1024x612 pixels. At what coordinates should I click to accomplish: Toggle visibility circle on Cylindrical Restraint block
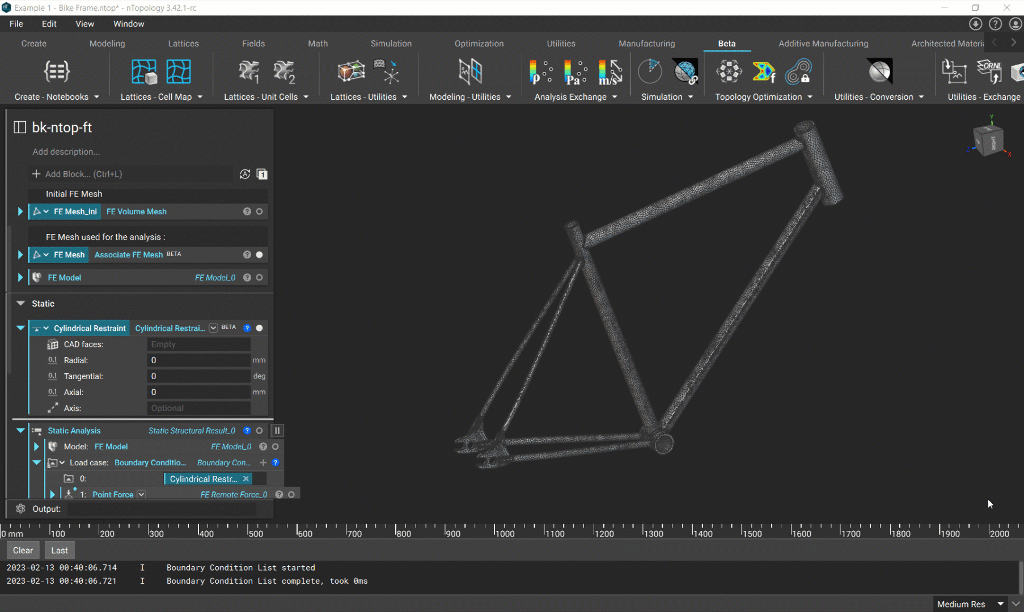pos(259,328)
